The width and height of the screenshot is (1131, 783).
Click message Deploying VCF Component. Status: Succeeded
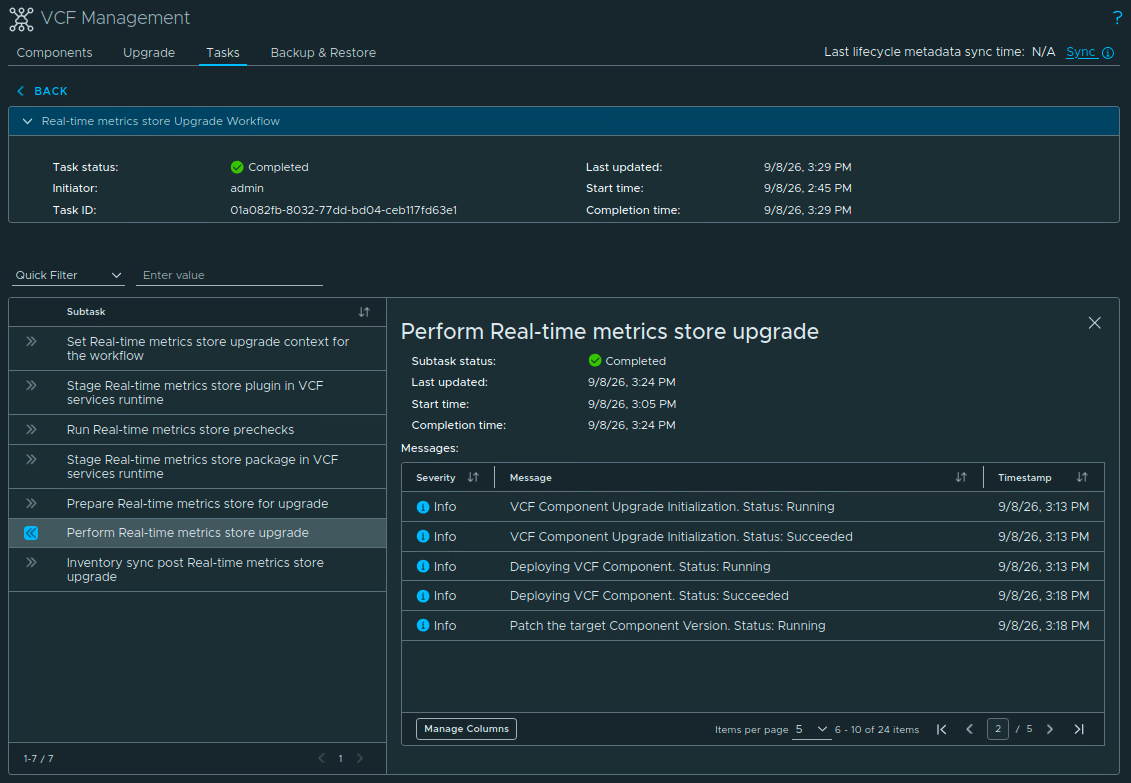(649, 596)
